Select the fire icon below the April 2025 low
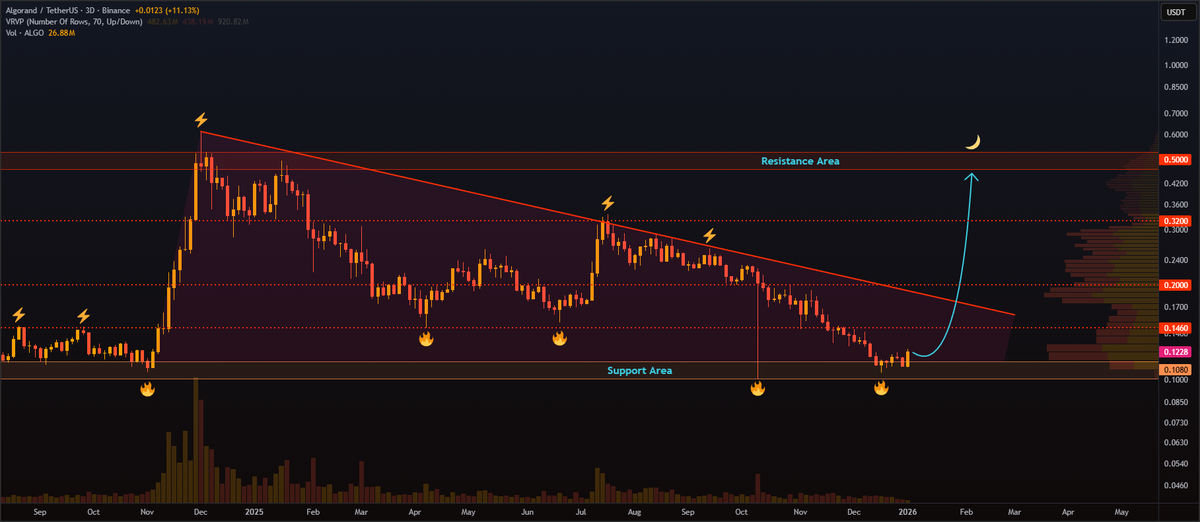The height and width of the screenshot is (522, 1200). 425,339
